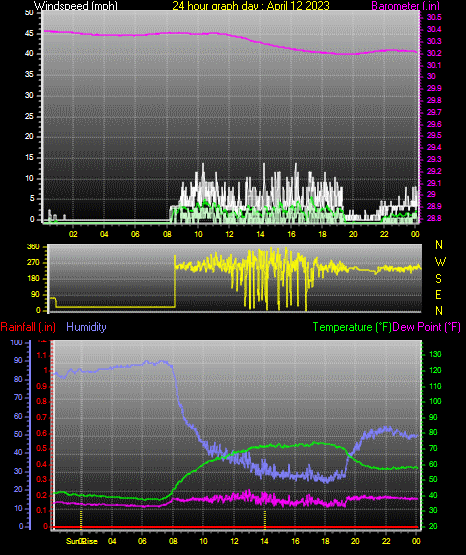Click the 29.5 barometer axis value
466x555 pixels.
pos(434,136)
